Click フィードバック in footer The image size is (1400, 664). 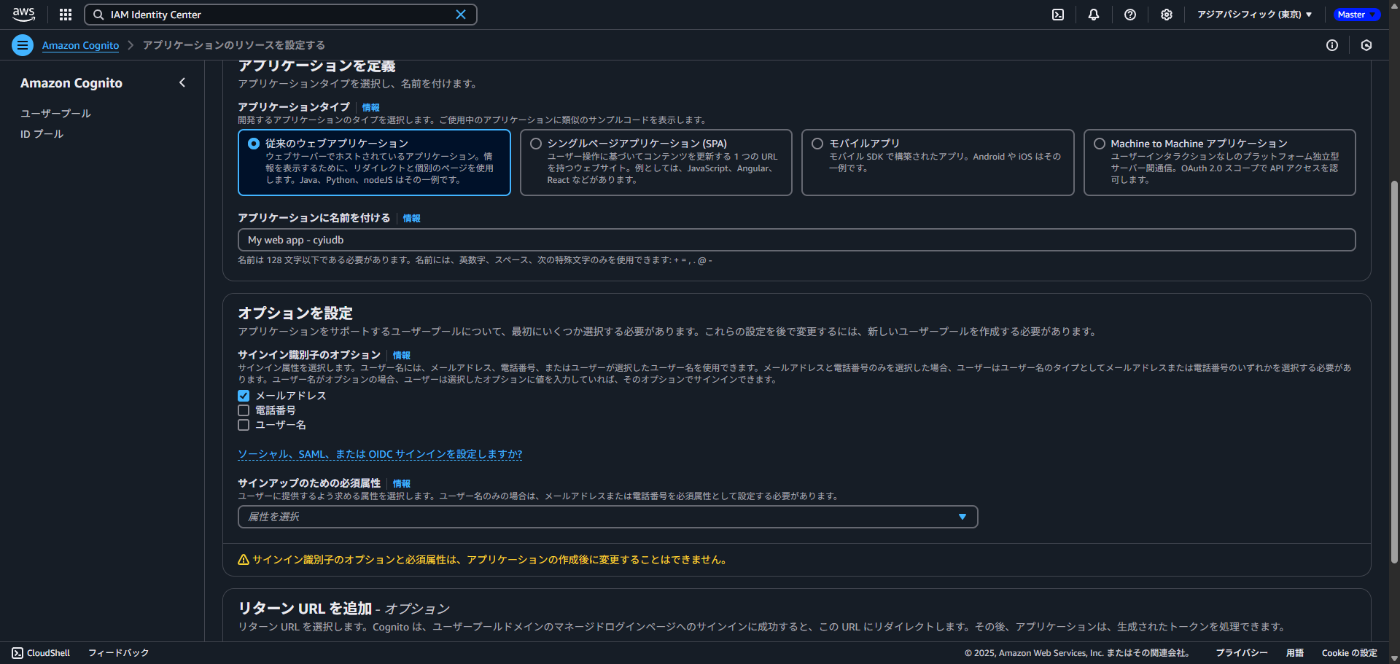click(118, 653)
